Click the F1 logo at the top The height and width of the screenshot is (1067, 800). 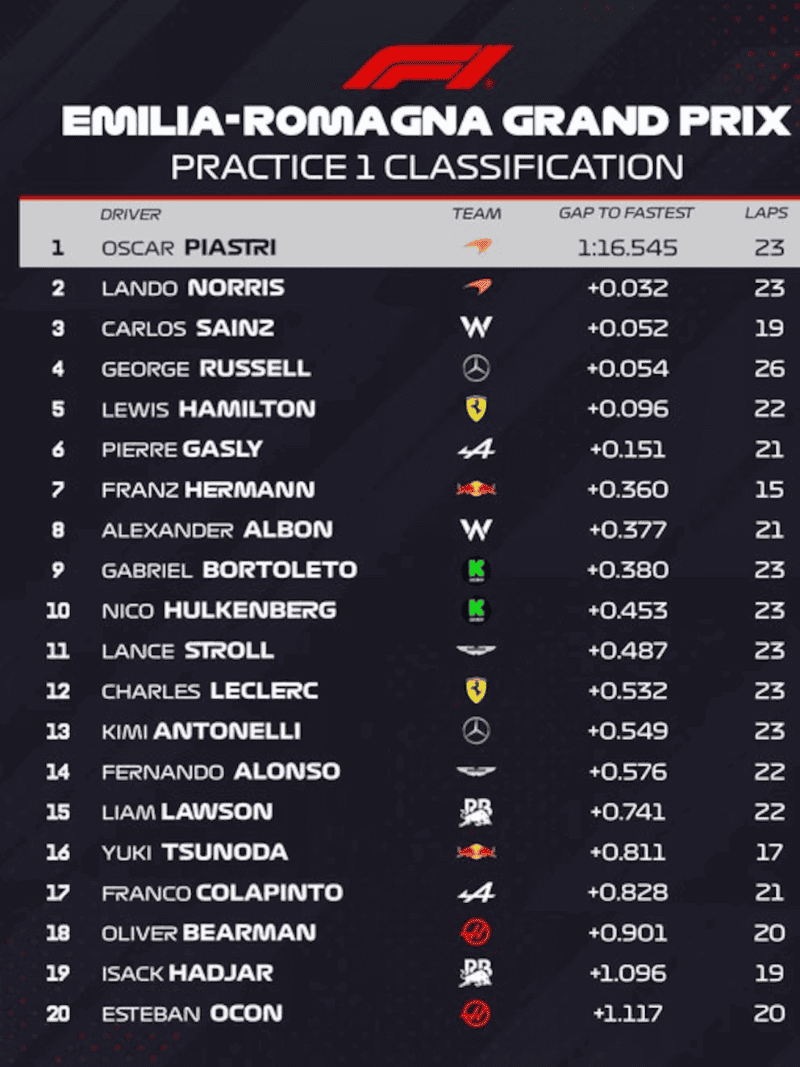427,66
